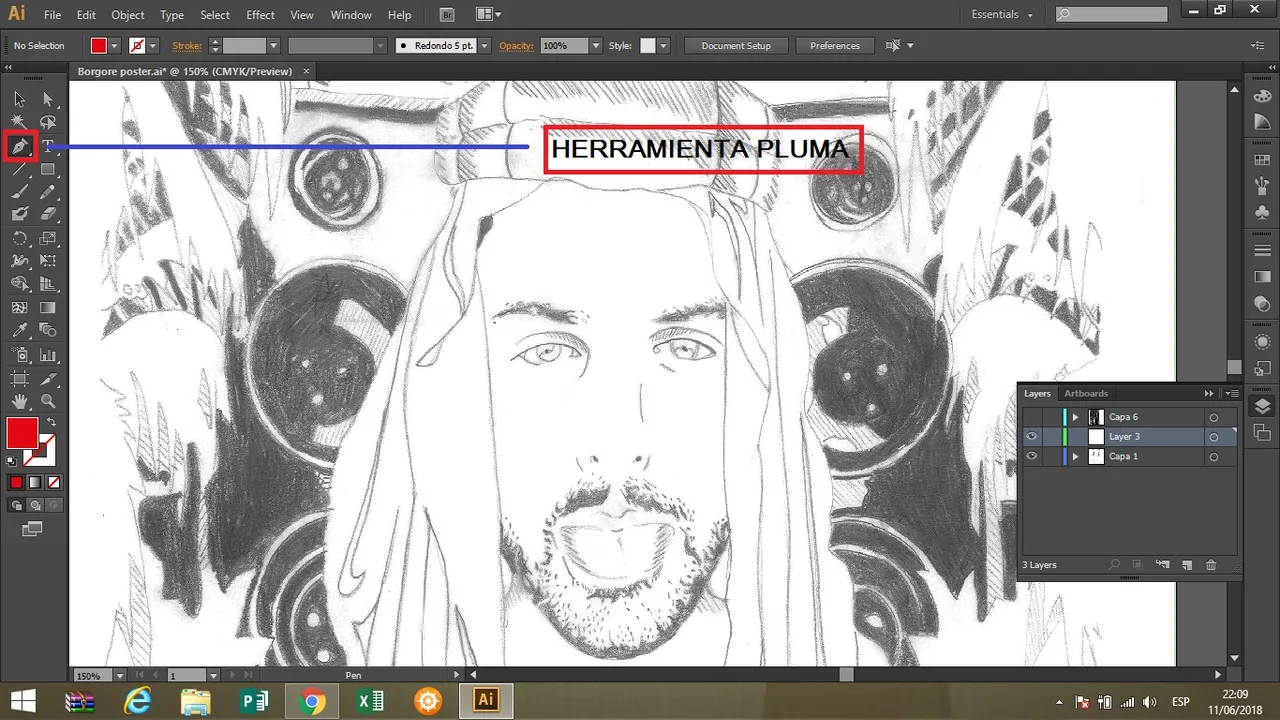
Task: Select the Scale tool
Action: tap(47, 238)
